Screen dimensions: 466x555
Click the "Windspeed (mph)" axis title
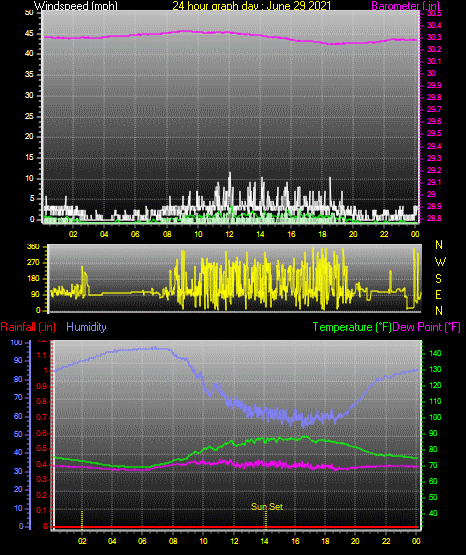pyautogui.click(x=75, y=6)
